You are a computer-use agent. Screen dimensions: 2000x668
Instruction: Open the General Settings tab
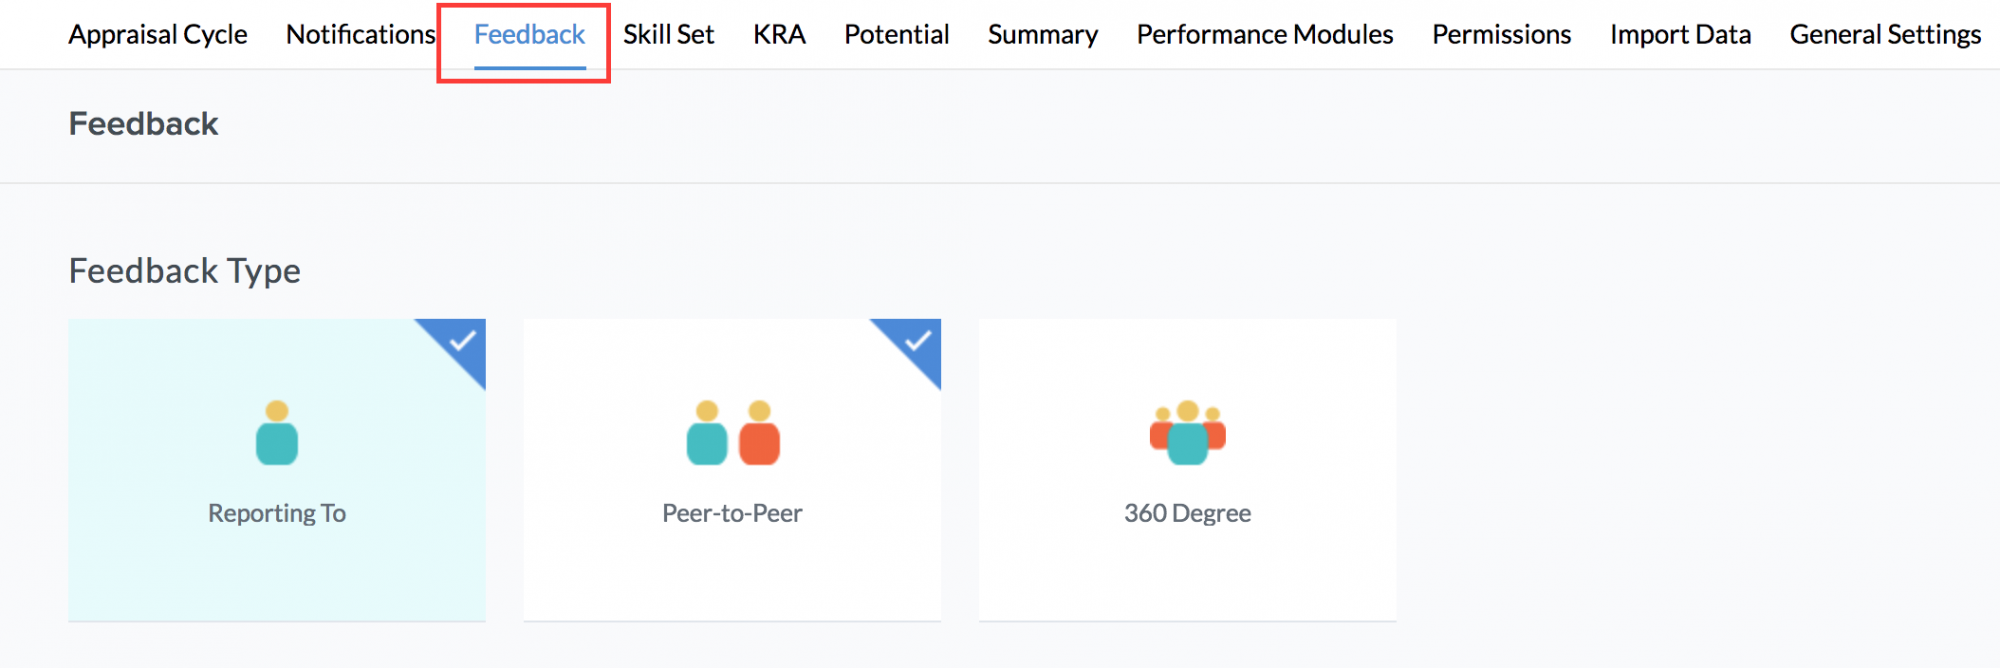(1885, 35)
